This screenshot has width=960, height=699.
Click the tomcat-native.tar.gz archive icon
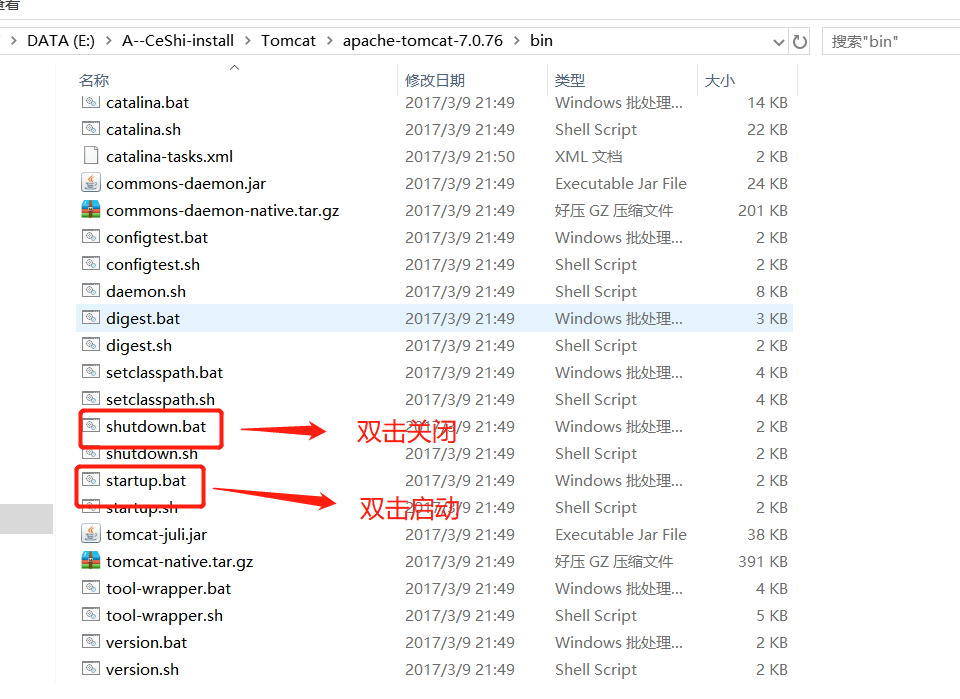[91, 561]
